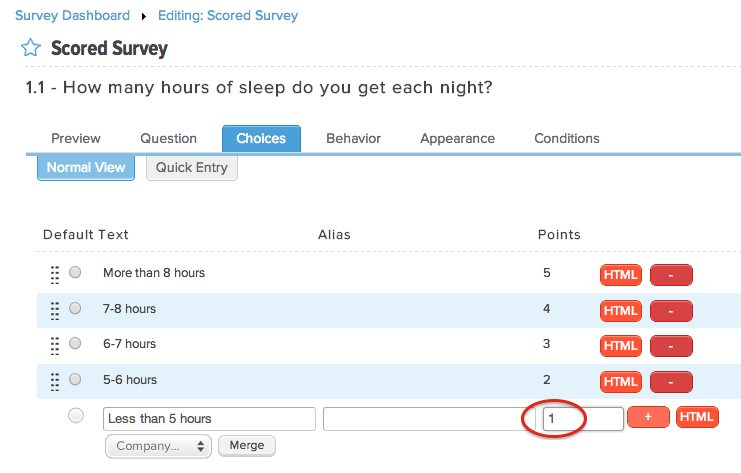Go to Survey Dashboard link
The image size is (741, 473).
pyautogui.click(x=72, y=16)
